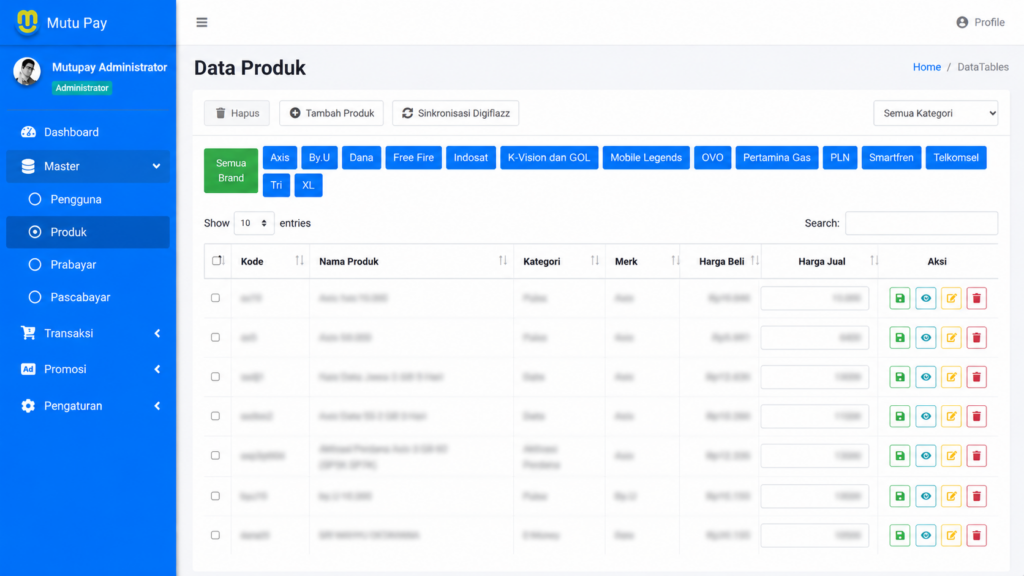Screen dimensions: 1024x576
Task: Click the Tambah Produk button
Action: tap(331, 113)
